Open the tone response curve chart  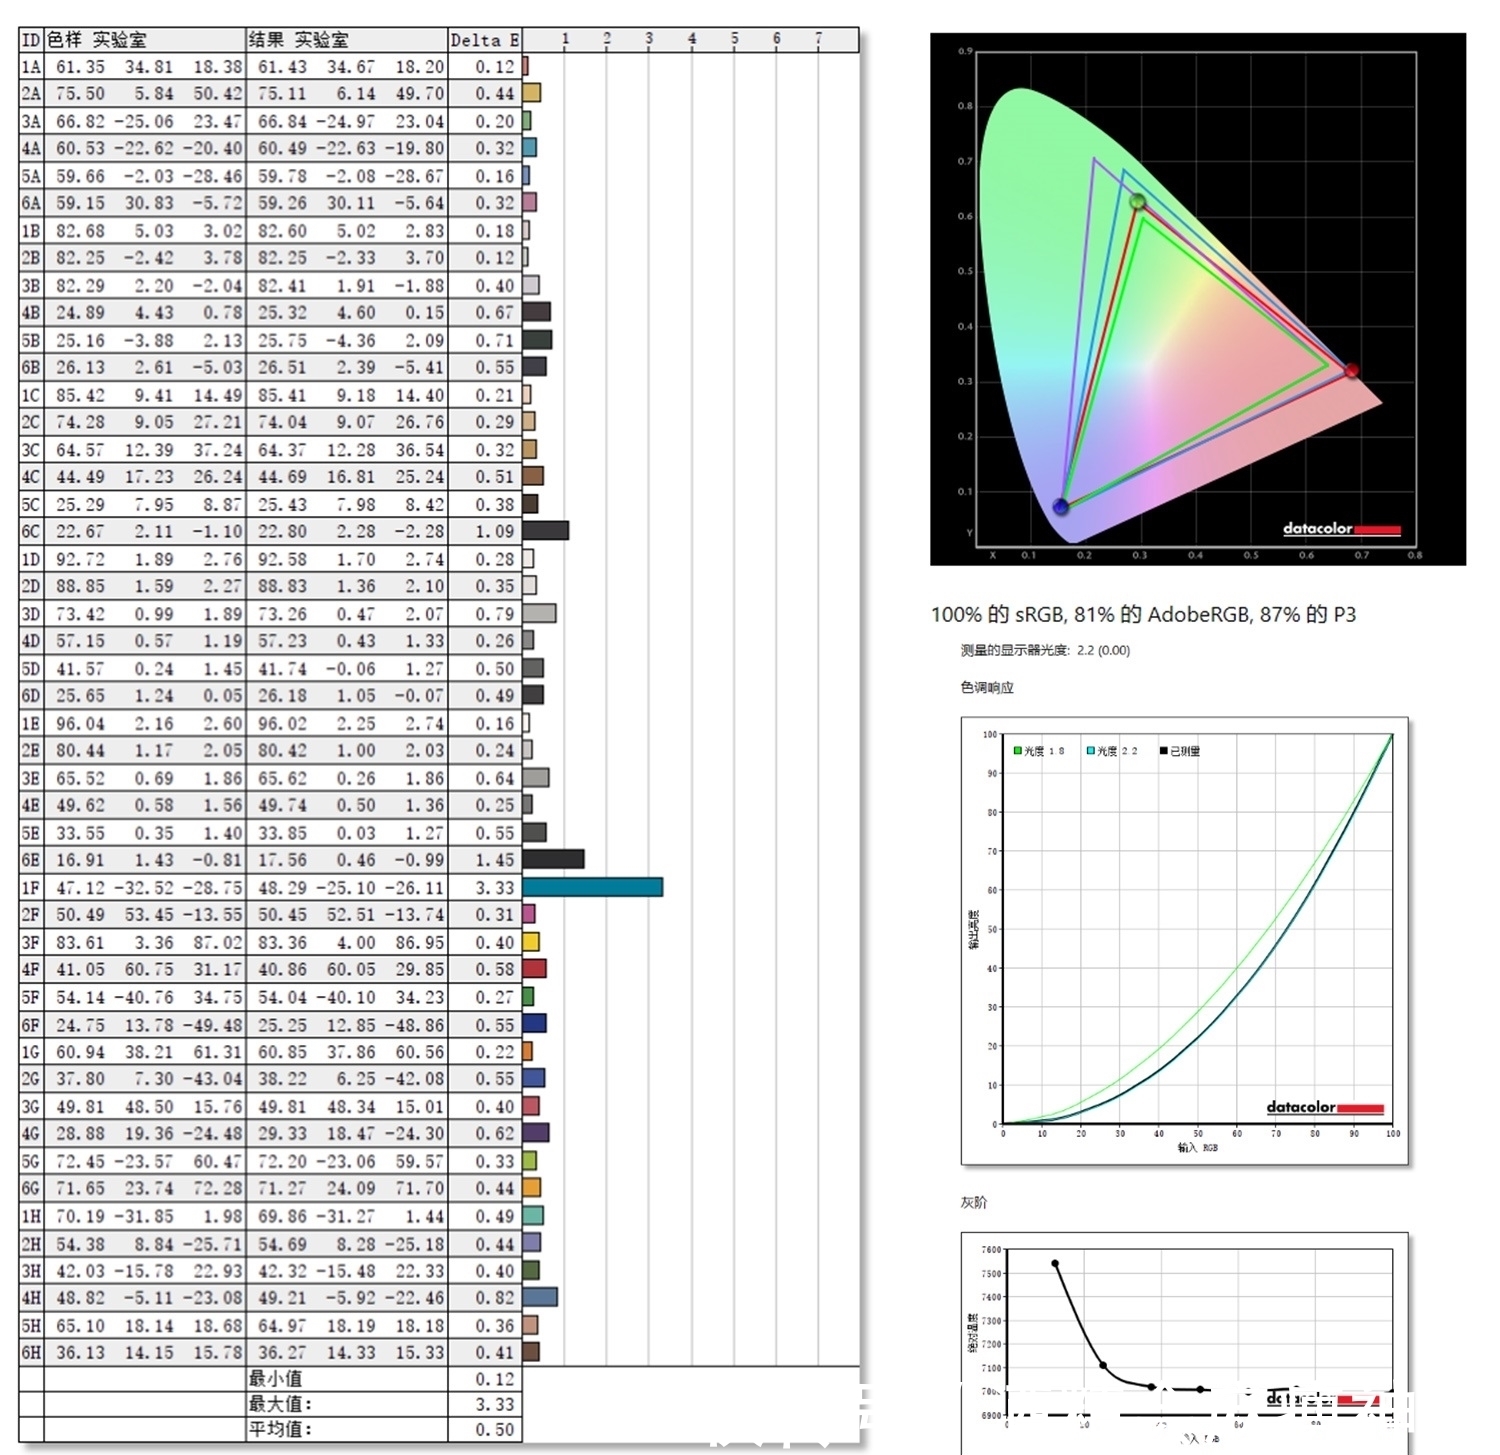[x=1184, y=941]
